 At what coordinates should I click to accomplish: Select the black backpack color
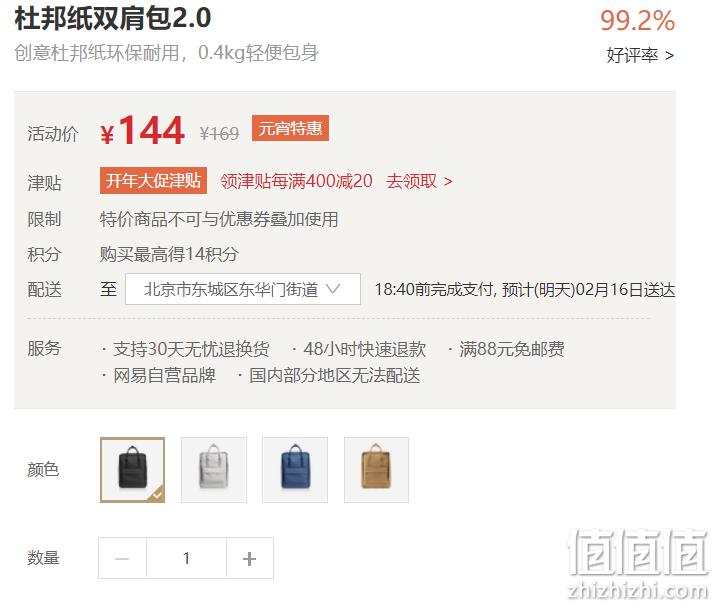(133, 470)
